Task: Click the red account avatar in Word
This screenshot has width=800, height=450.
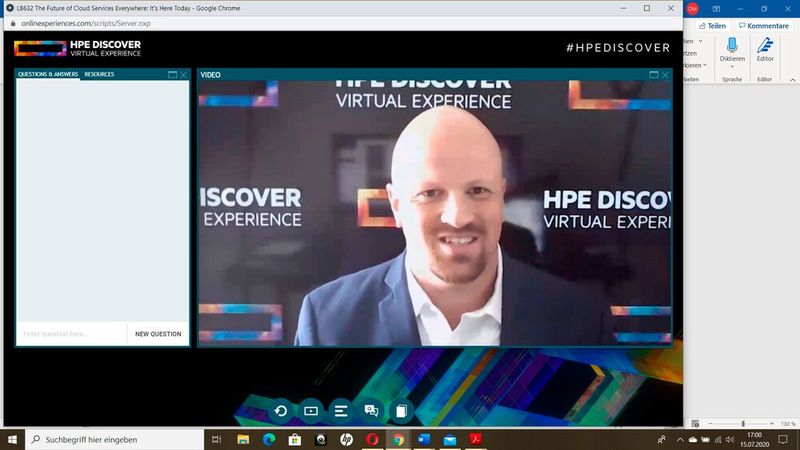Action: click(692, 9)
